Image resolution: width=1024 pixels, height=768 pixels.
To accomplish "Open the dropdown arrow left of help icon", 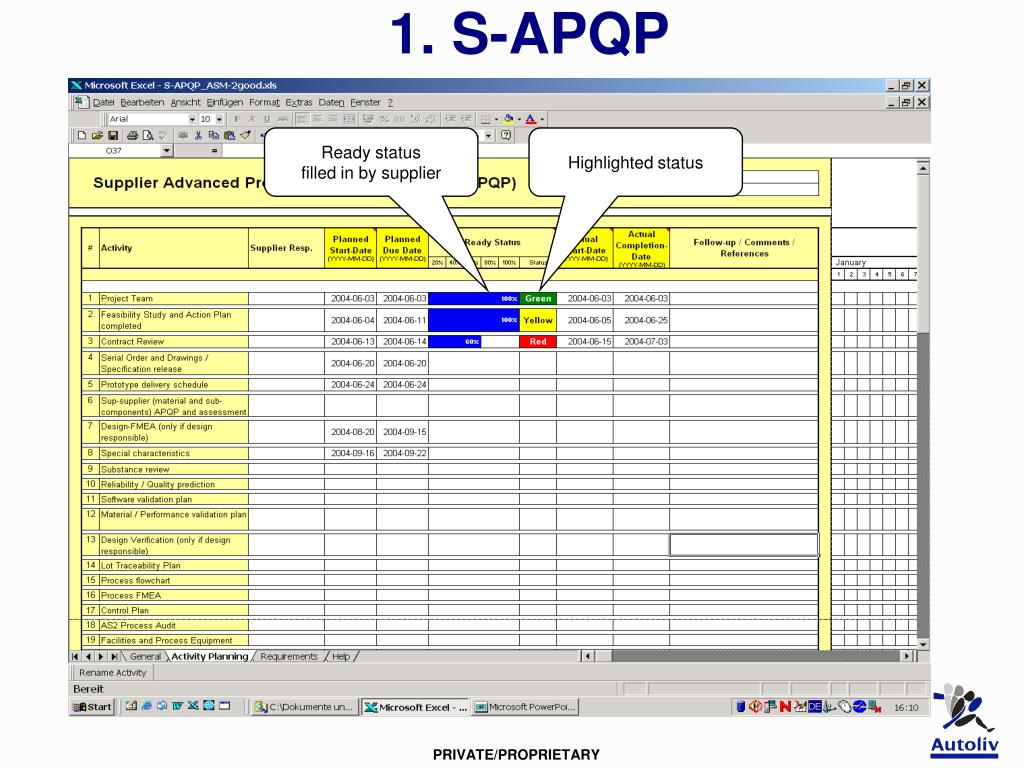I will 488,135.
